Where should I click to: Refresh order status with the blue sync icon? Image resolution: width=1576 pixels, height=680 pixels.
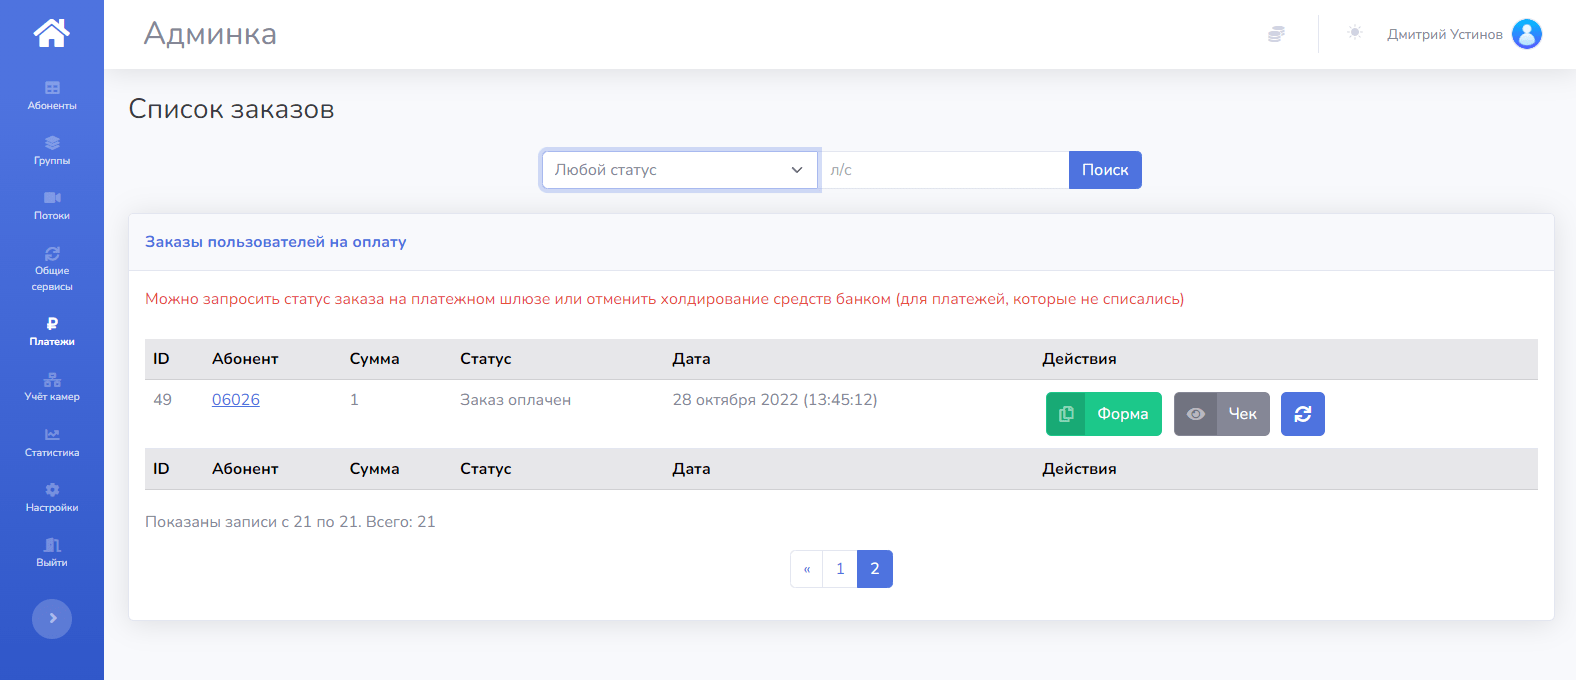1302,414
